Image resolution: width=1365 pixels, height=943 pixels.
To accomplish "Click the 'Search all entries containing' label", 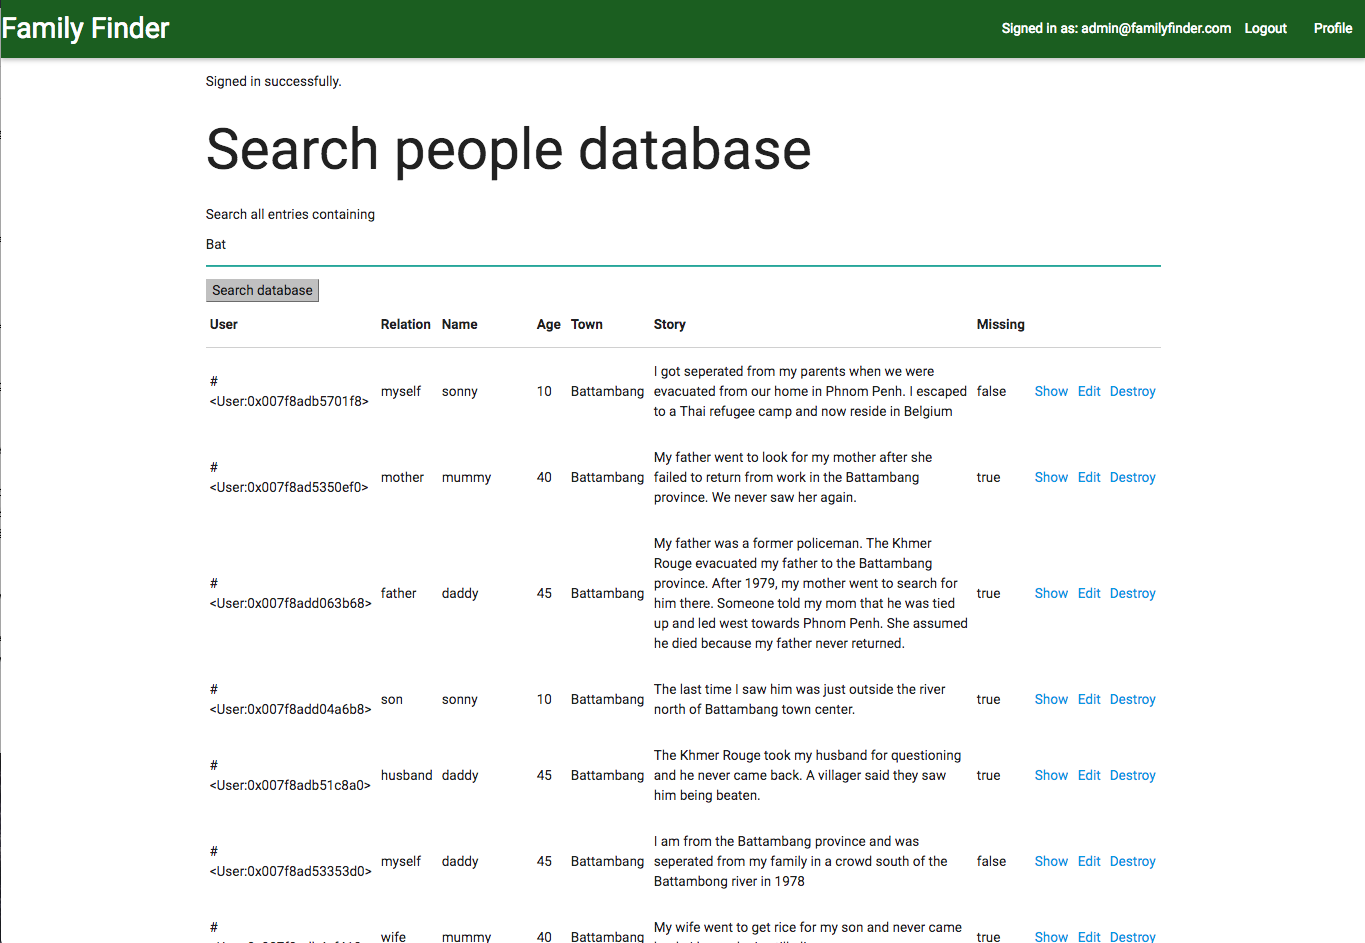I will pyautogui.click(x=290, y=214).
